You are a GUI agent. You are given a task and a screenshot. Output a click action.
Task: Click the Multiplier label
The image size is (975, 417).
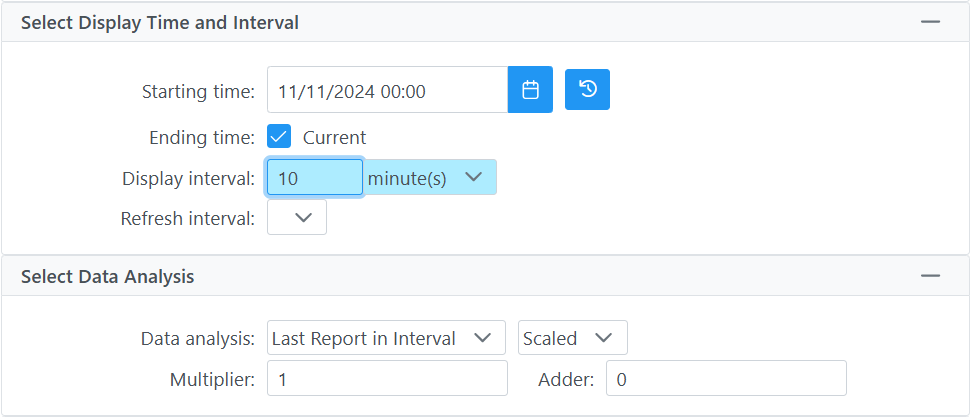tap(213, 379)
